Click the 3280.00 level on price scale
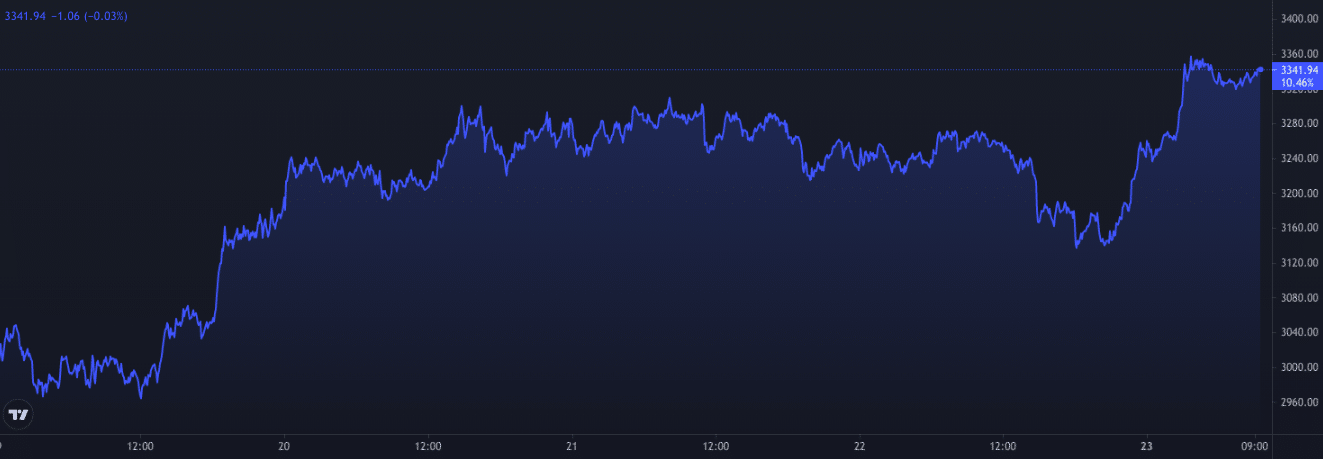 (1298, 124)
